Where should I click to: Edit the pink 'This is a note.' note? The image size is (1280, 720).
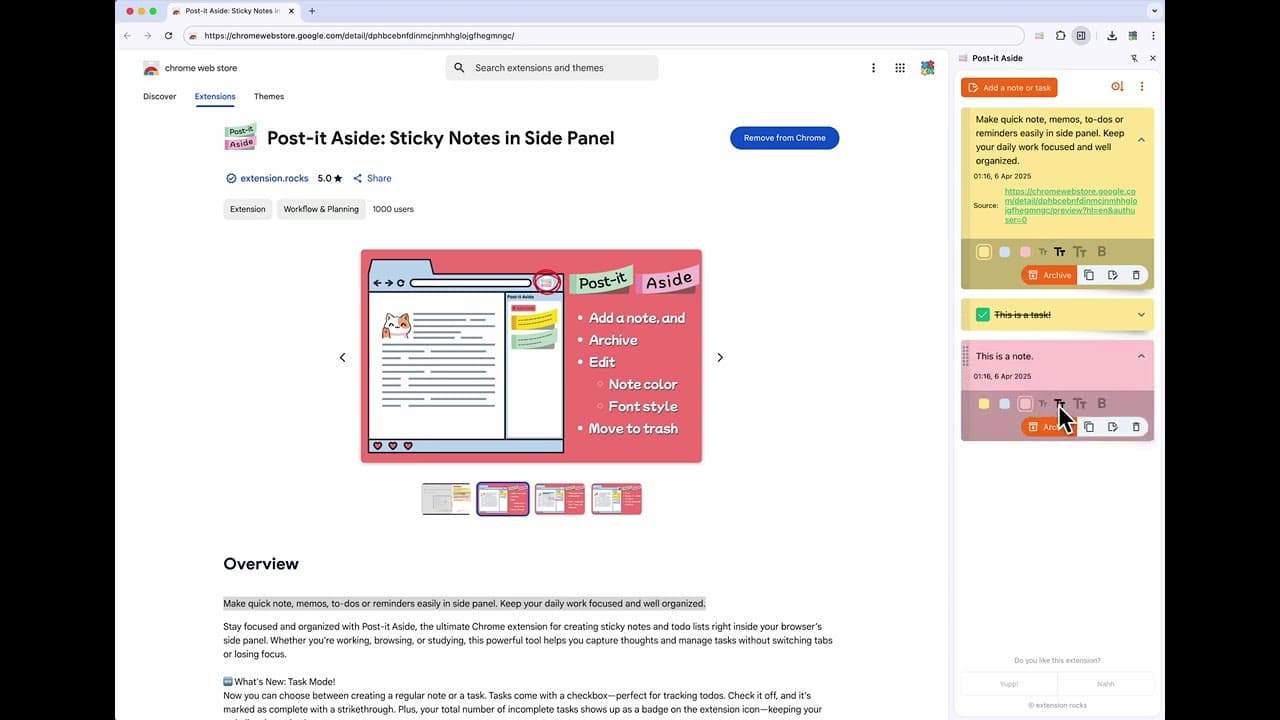click(x=1112, y=427)
